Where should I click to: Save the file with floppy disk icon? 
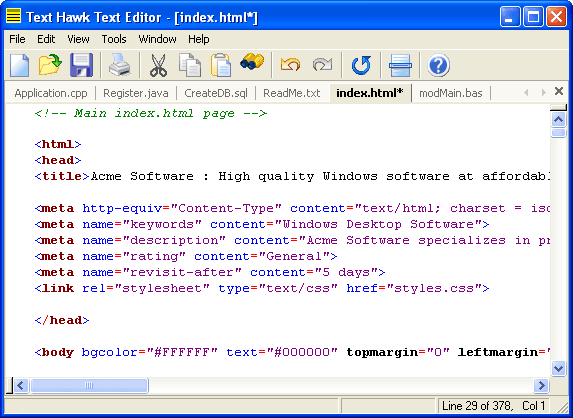coord(81,65)
